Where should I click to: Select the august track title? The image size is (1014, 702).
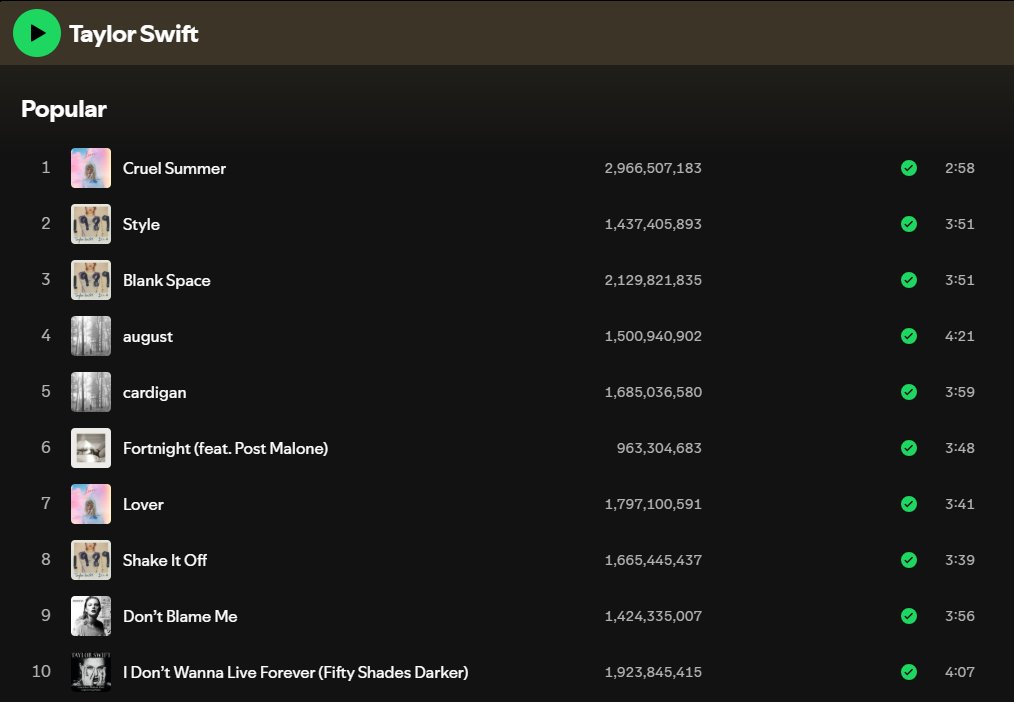click(147, 337)
